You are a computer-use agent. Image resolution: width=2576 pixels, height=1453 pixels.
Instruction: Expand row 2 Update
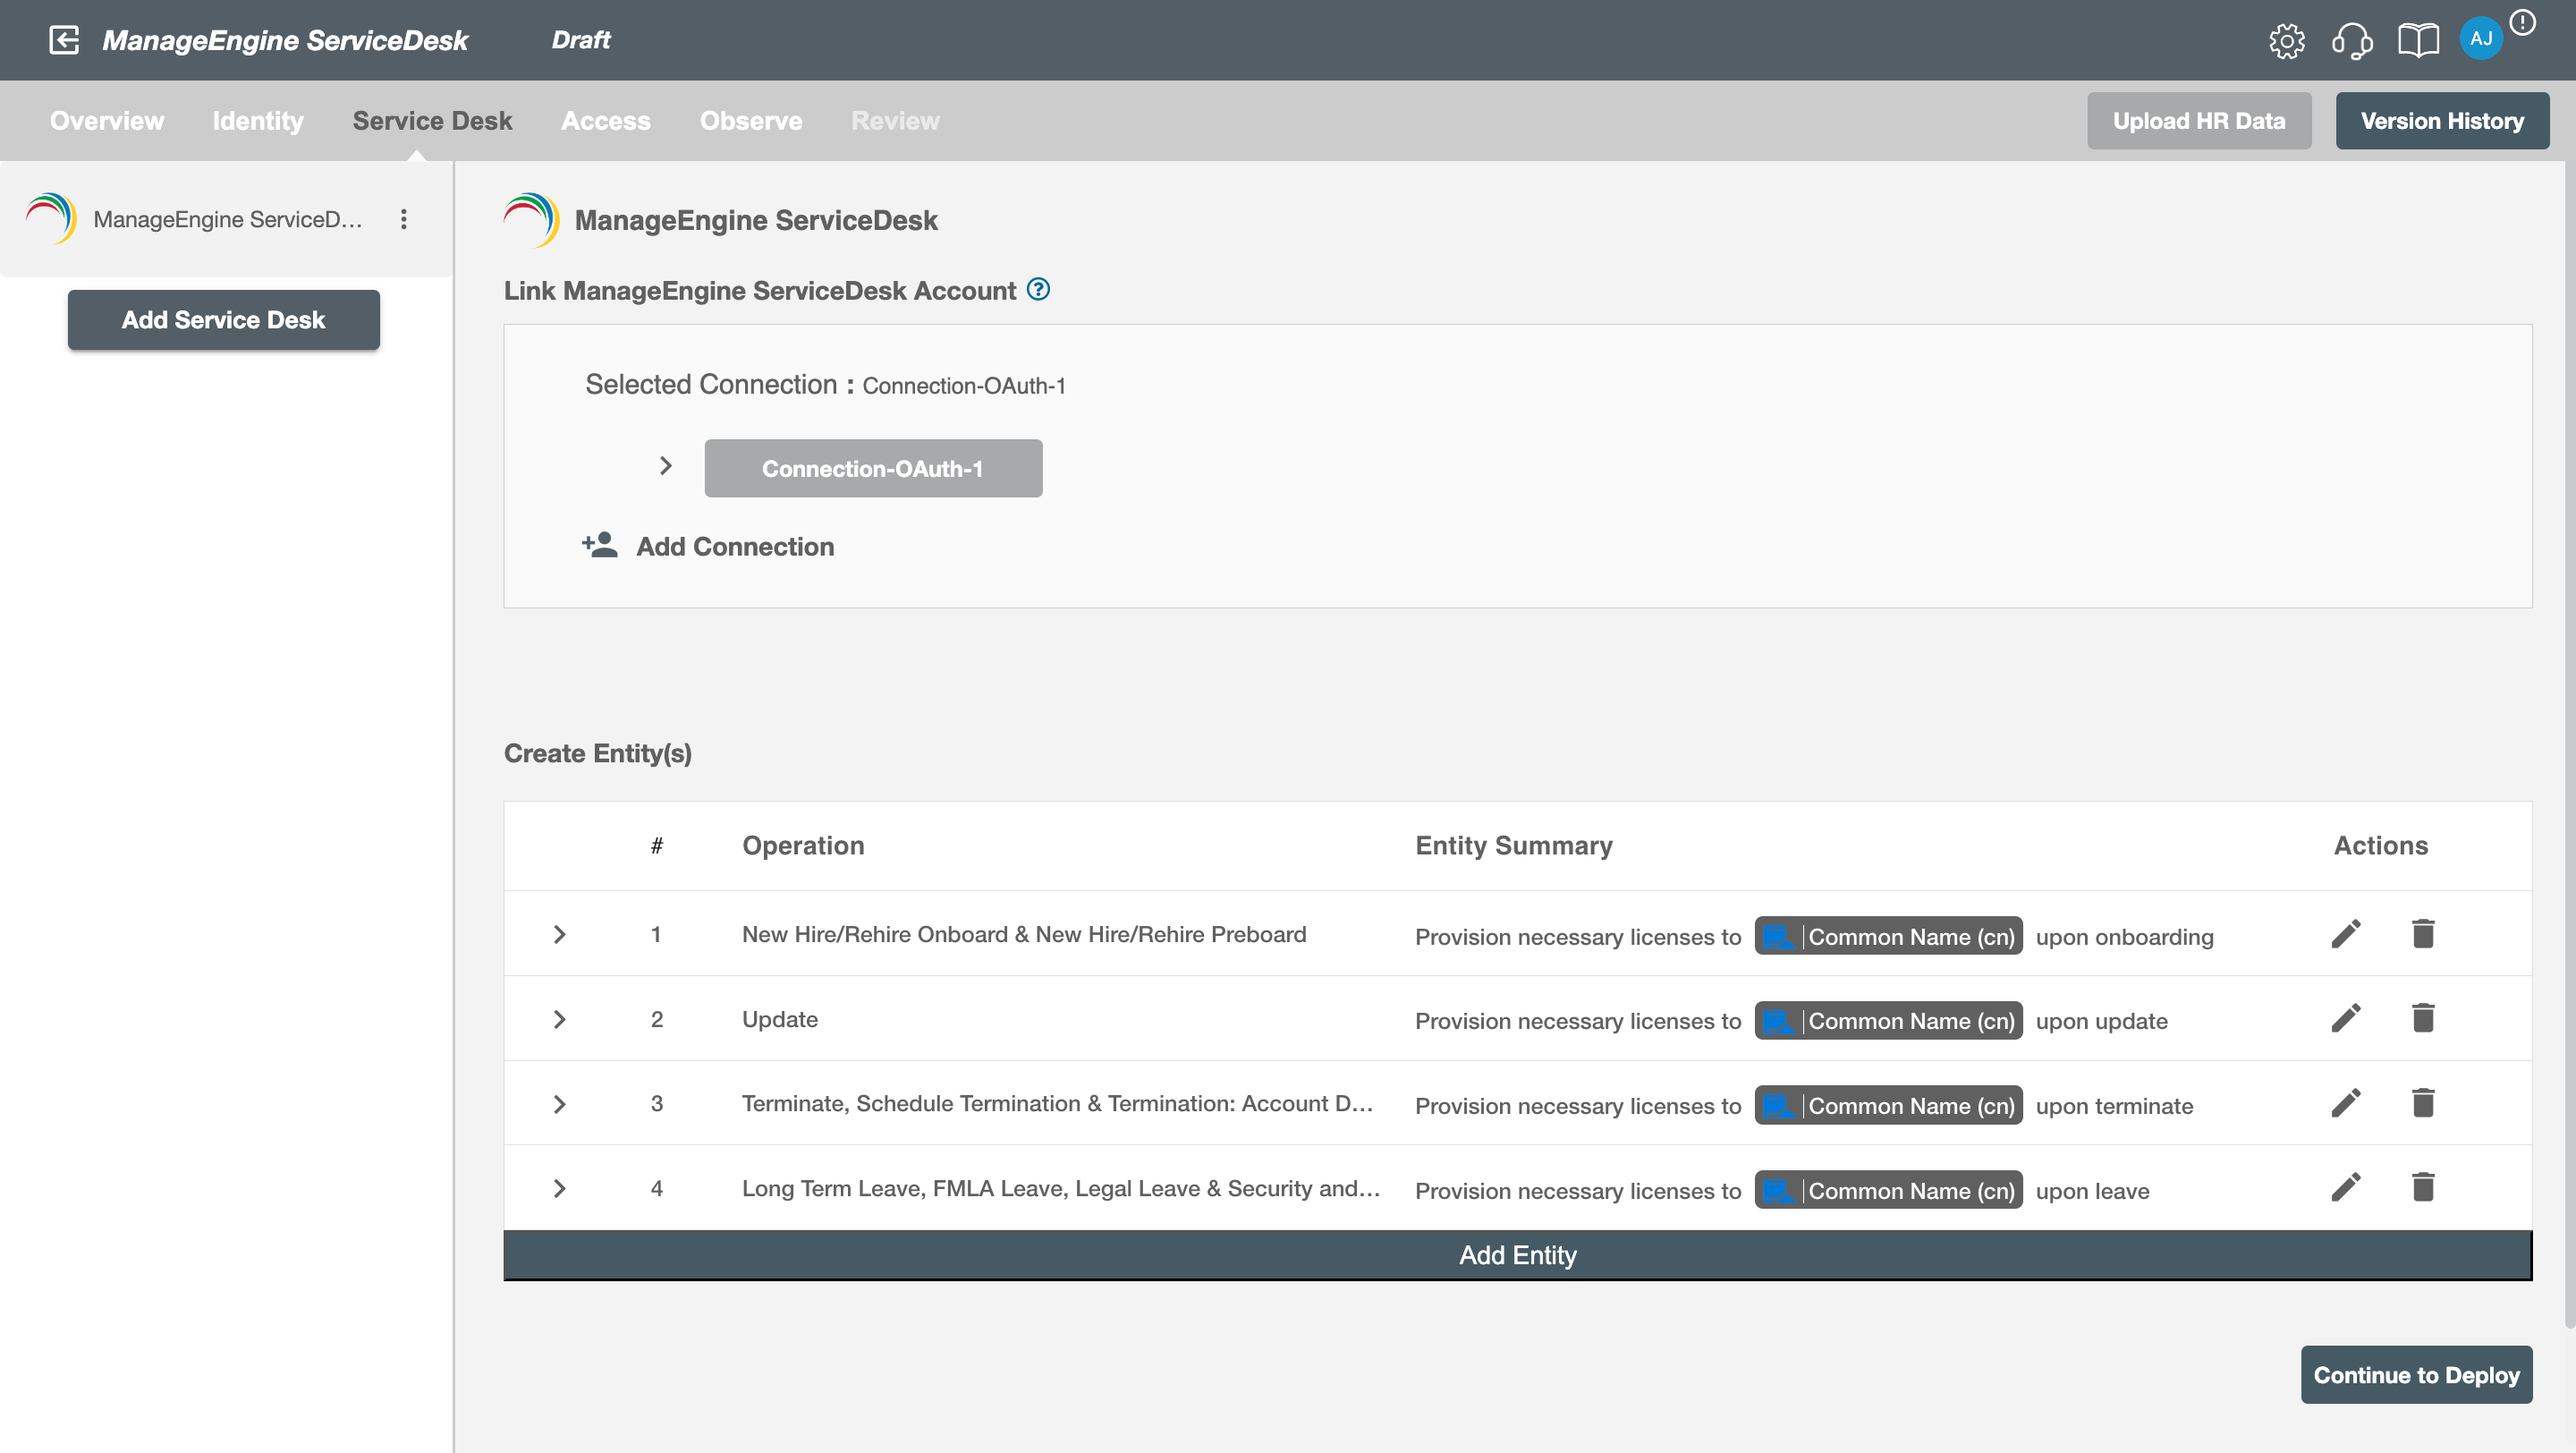pos(560,1019)
